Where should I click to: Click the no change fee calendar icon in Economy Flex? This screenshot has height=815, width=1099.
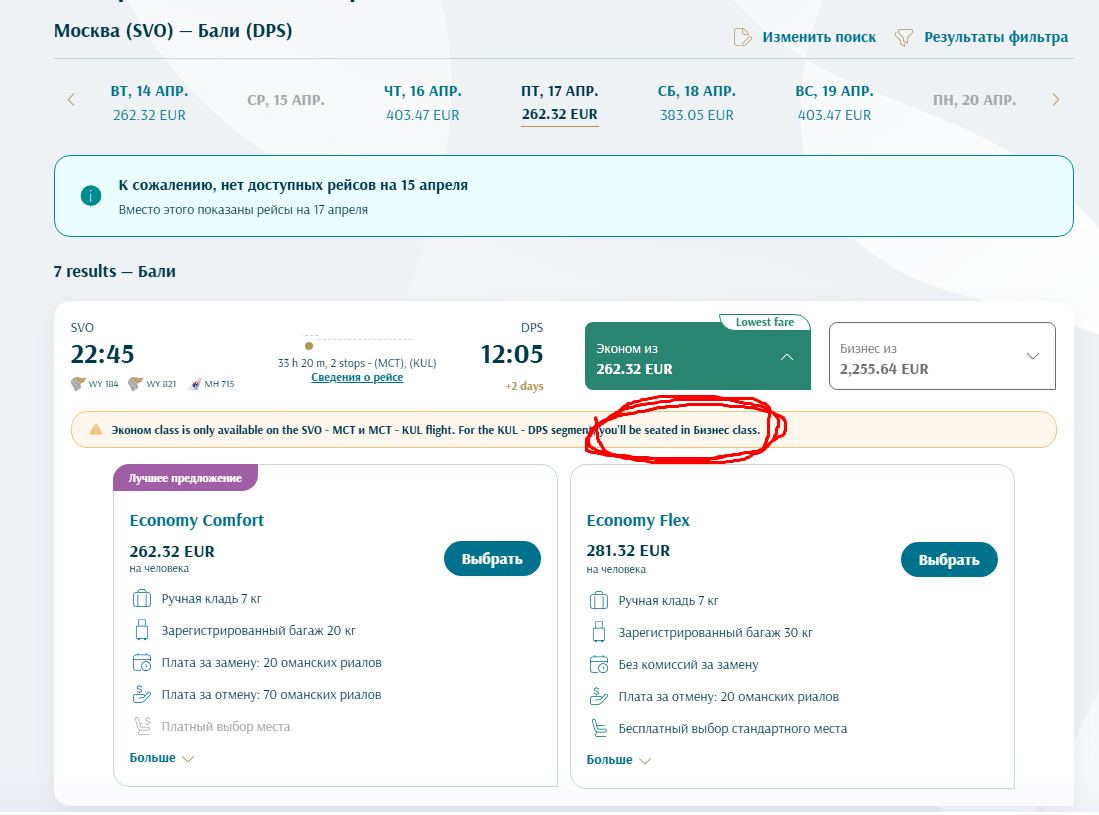pos(599,664)
